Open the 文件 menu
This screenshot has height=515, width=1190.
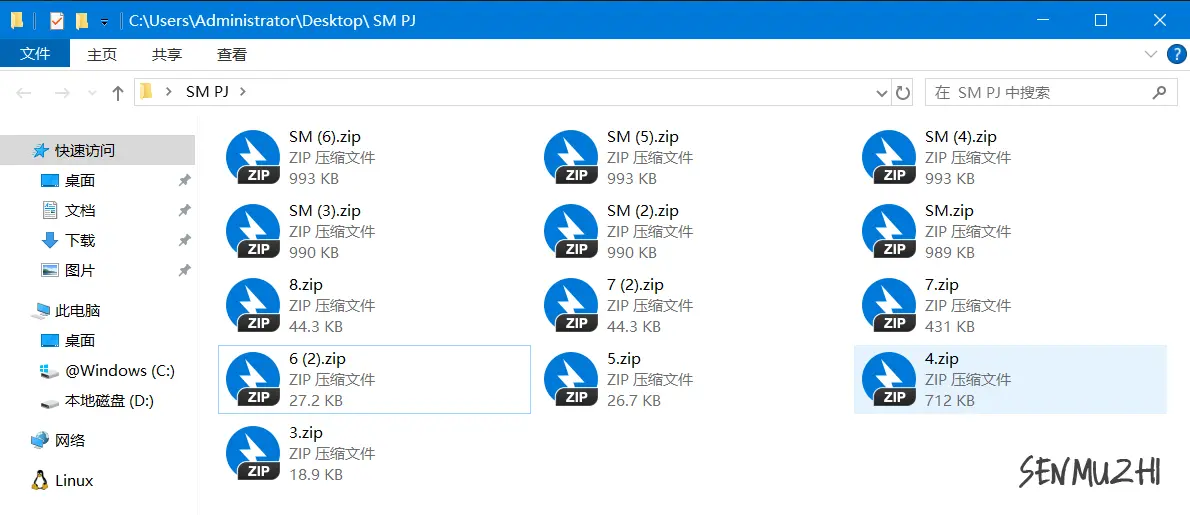tap(35, 54)
